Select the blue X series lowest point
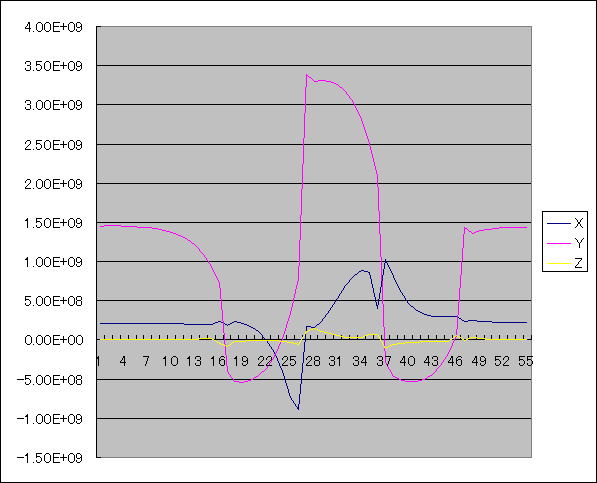The height and width of the screenshot is (483, 597). point(299,410)
